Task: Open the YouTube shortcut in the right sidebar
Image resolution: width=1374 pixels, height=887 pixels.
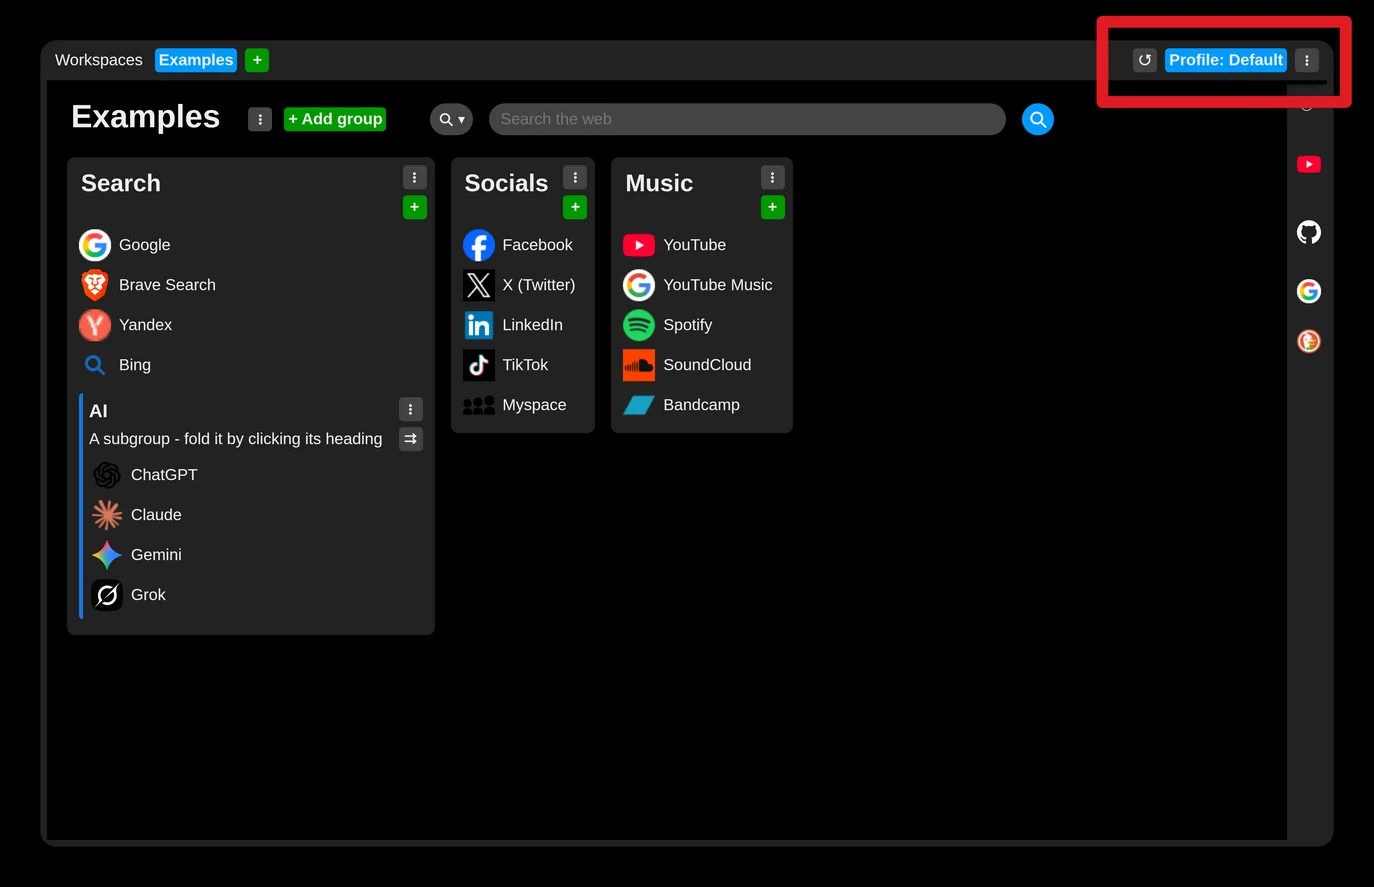Action: pos(1309,164)
